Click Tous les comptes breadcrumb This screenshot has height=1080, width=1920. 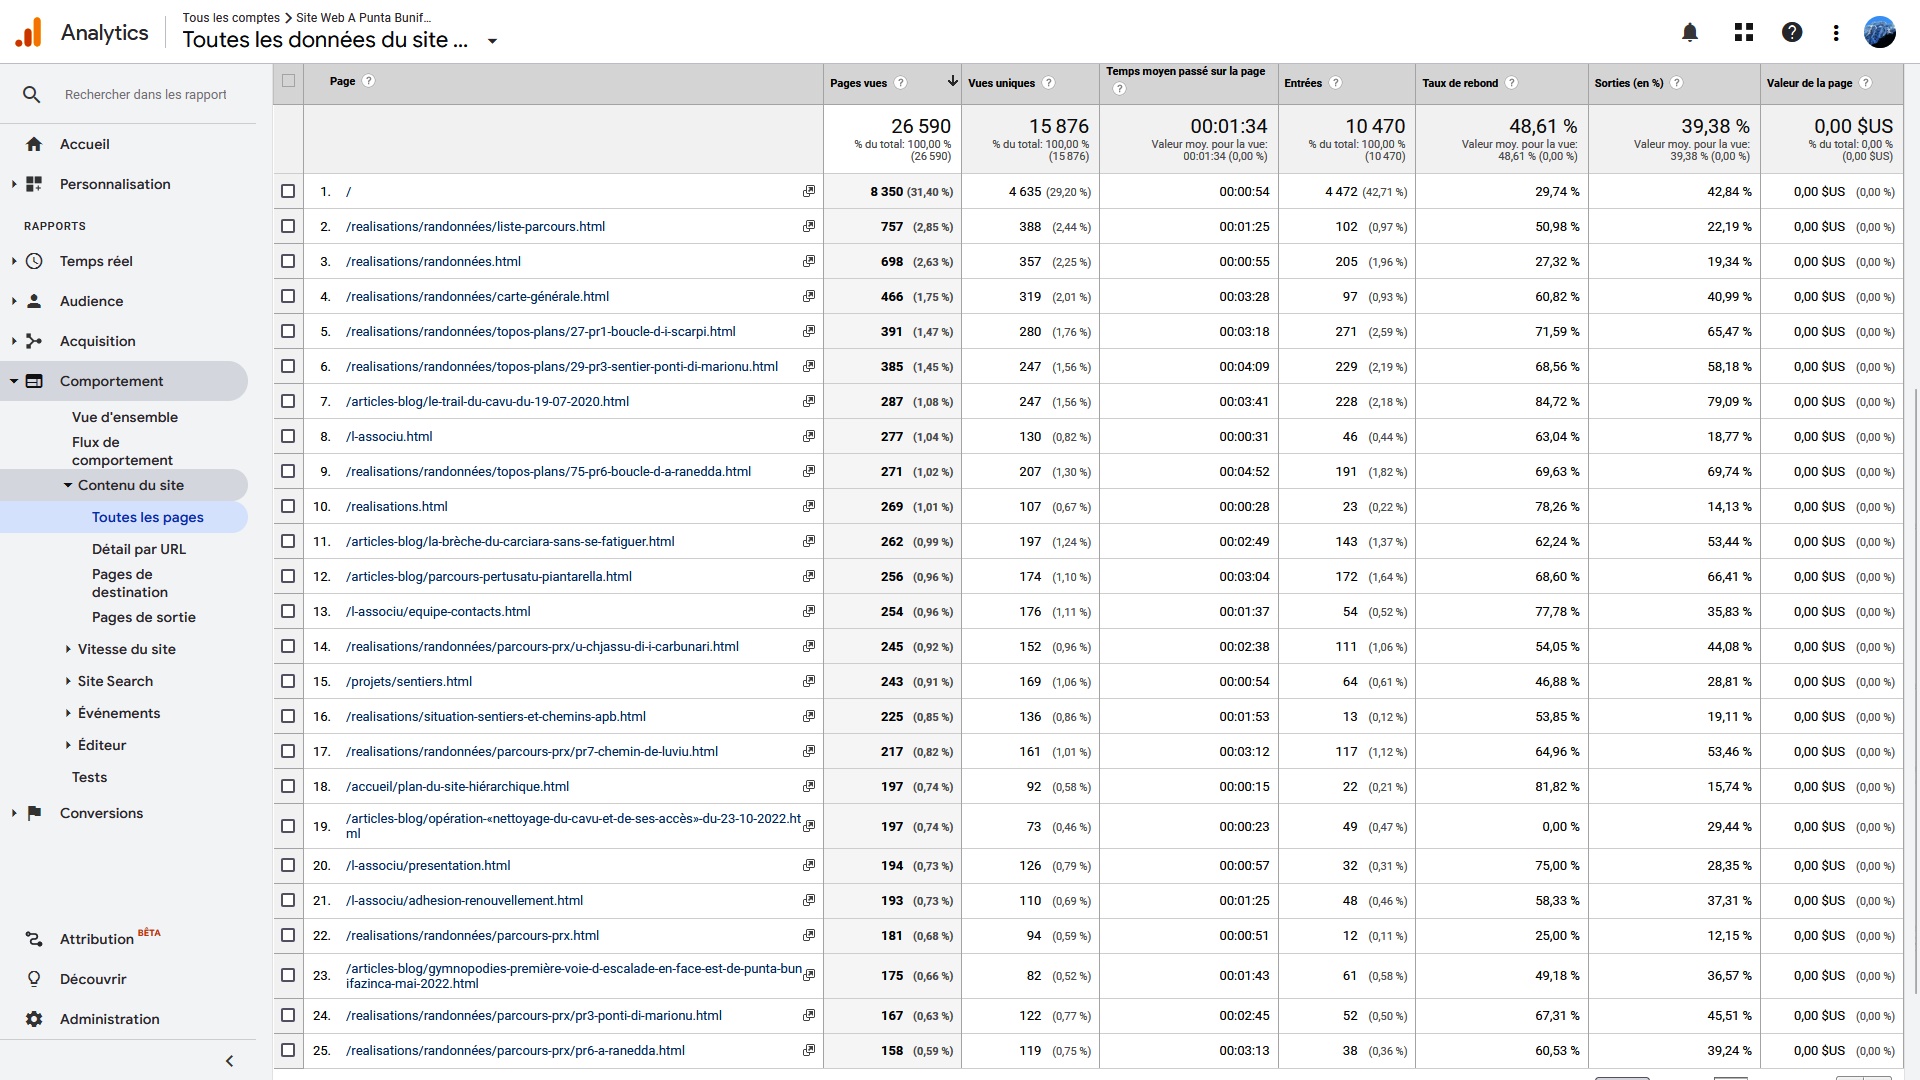231,18
